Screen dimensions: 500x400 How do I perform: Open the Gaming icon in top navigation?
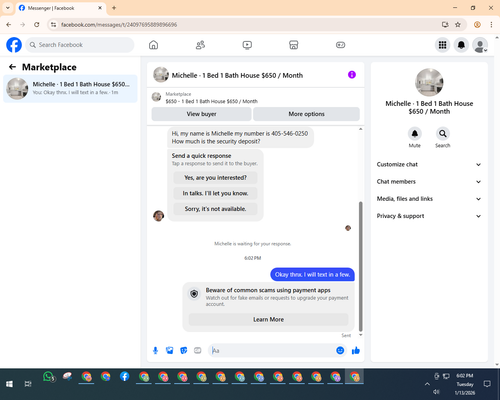click(340, 45)
